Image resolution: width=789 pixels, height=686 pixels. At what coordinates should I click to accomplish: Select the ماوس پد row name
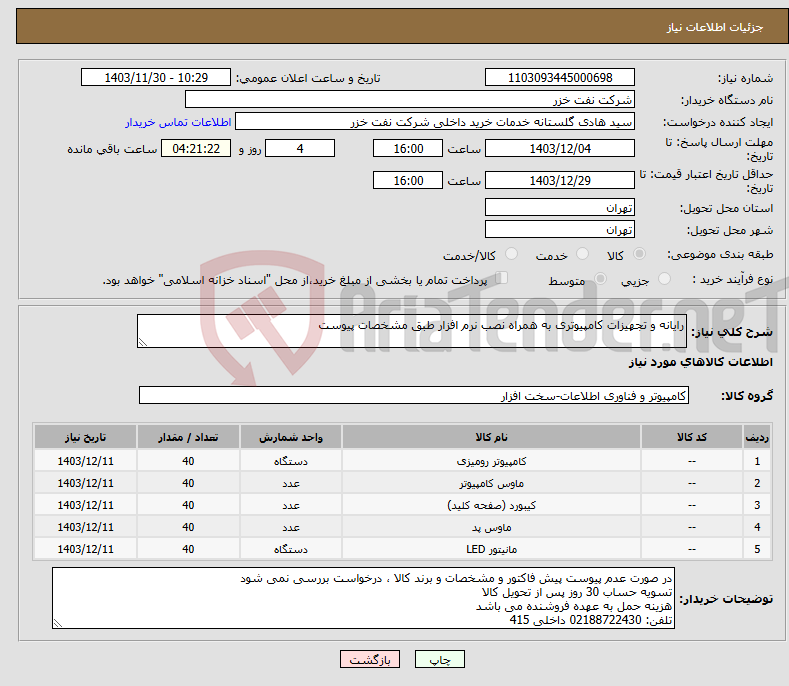tap(491, 527)
